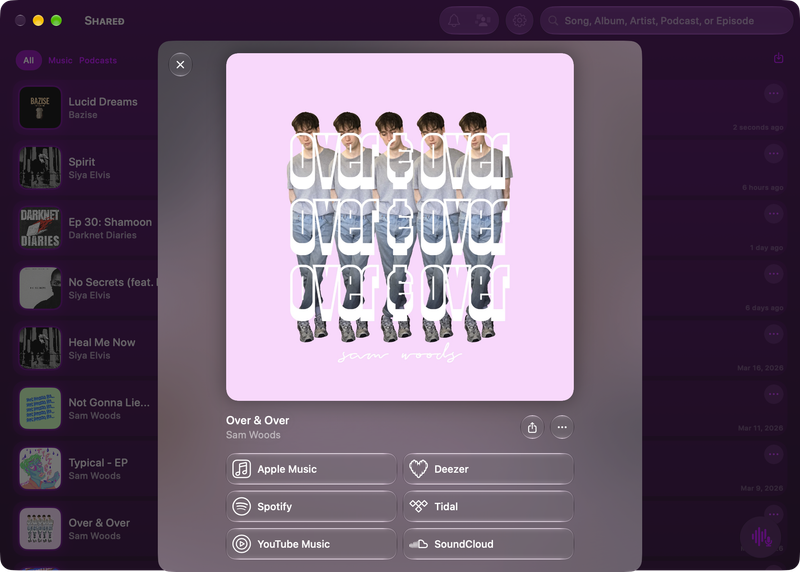The image size is (800, 572).
Task: Share Over & Over via share button
Action: [x=532, y=427]
